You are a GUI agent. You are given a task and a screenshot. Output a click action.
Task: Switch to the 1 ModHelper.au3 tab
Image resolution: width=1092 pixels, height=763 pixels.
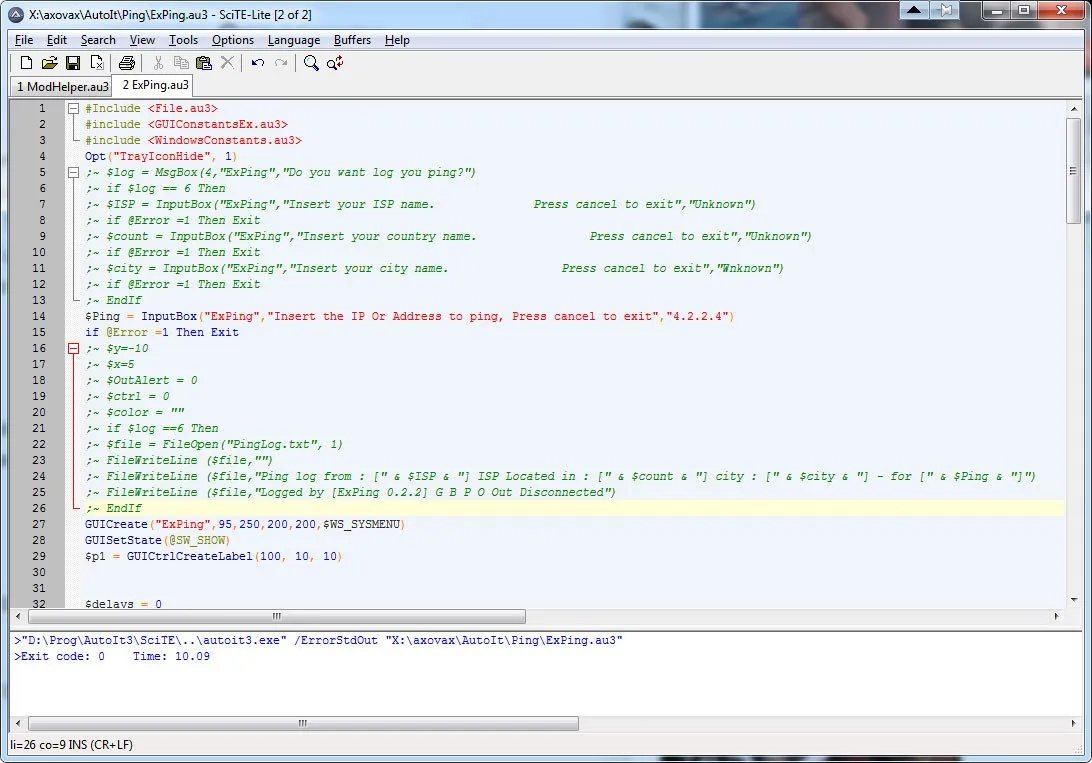tap(62, 86)
